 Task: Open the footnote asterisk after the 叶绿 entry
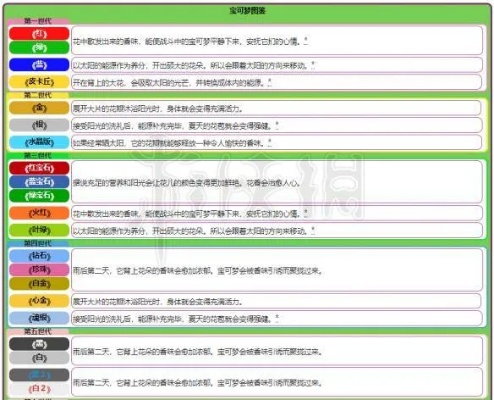(x=313, y=230)
